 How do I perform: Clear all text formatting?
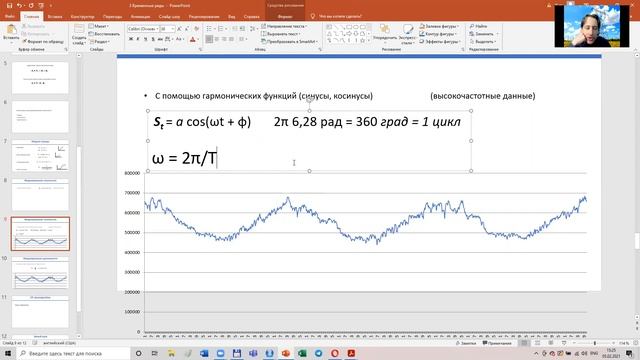click(197, 29)
